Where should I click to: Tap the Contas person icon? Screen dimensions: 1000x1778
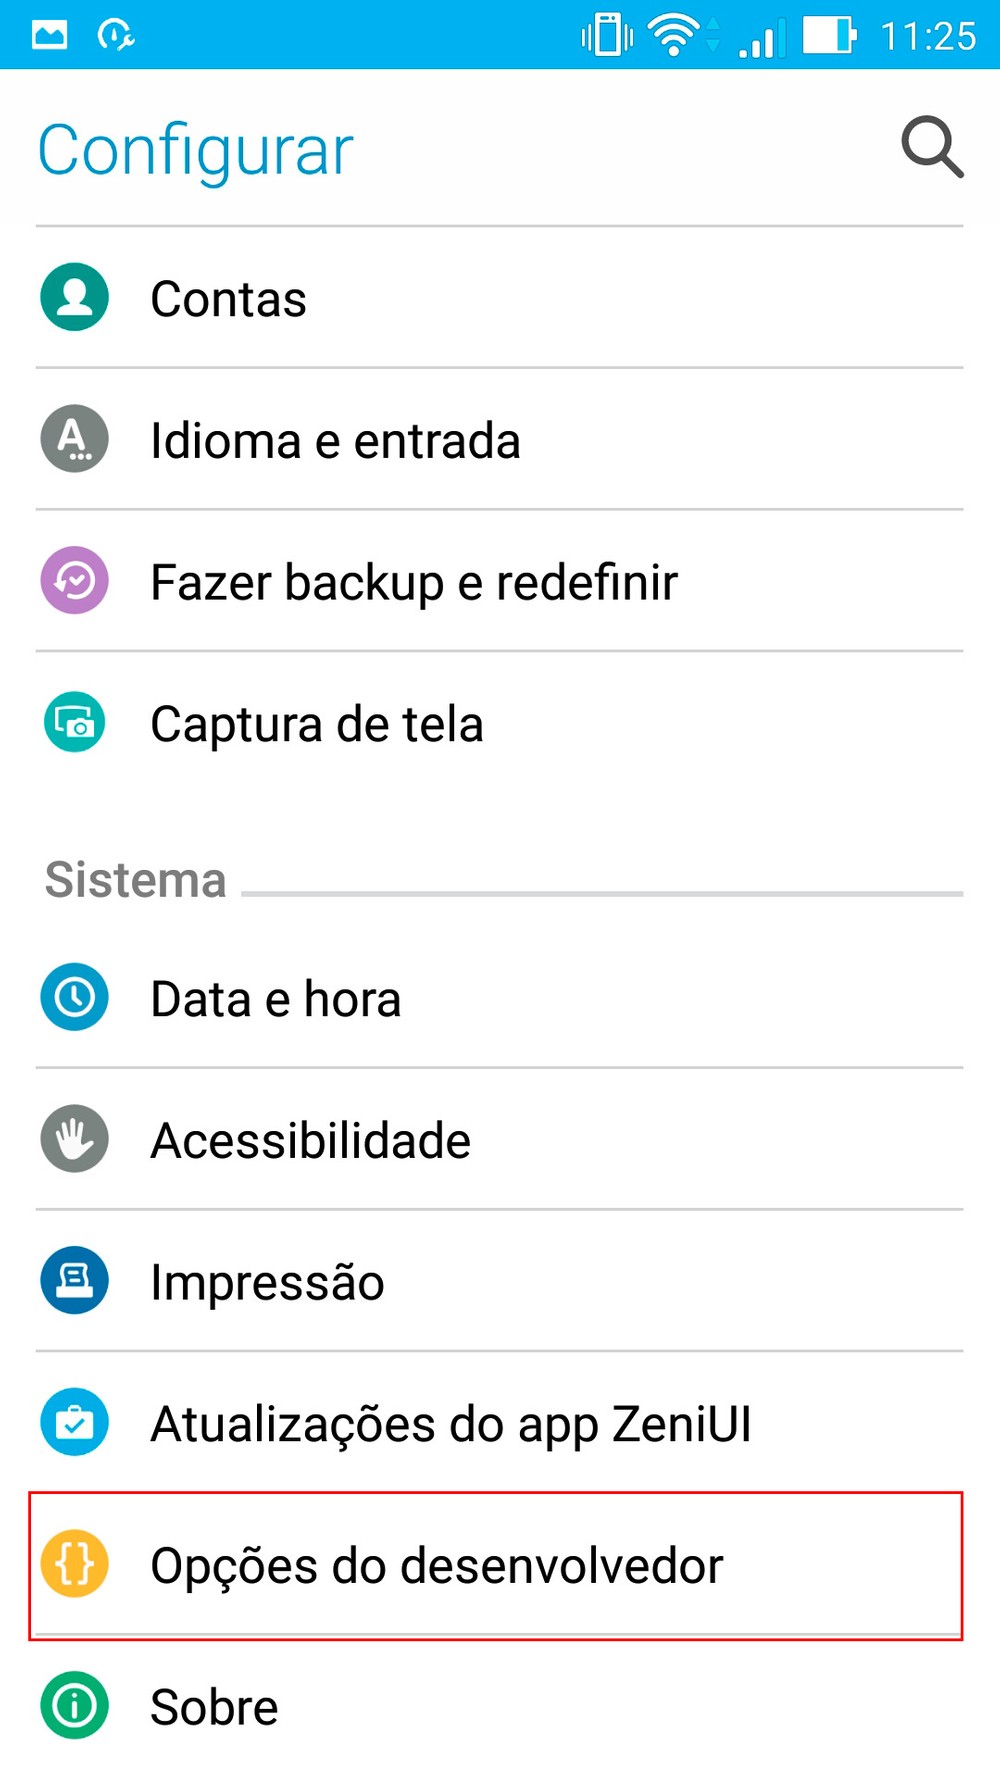[x=75, y=297]
